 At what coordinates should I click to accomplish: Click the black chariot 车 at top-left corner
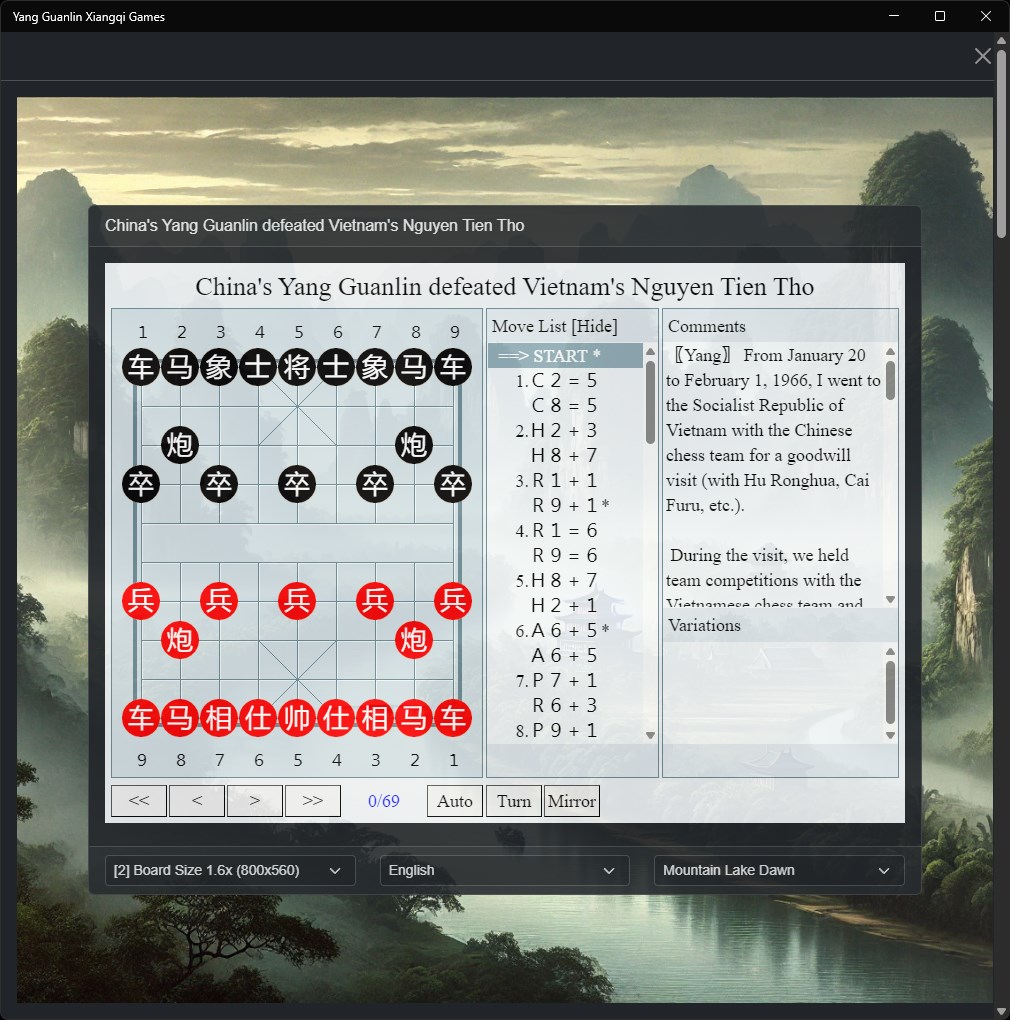coord(141,367)
